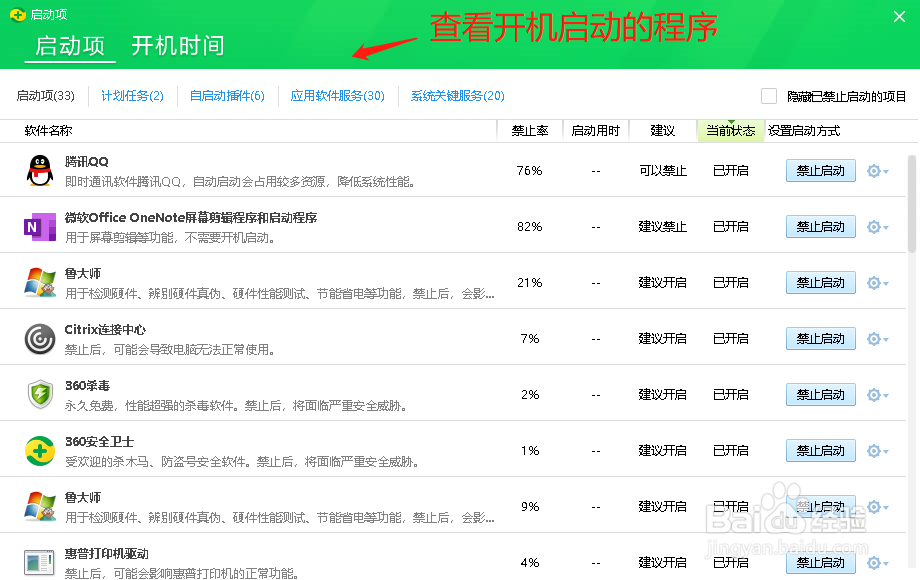Viewport: 920px width, 580px height.
Task: Open the 自启动插件(6) sub-tab
Action: (227, 96)
